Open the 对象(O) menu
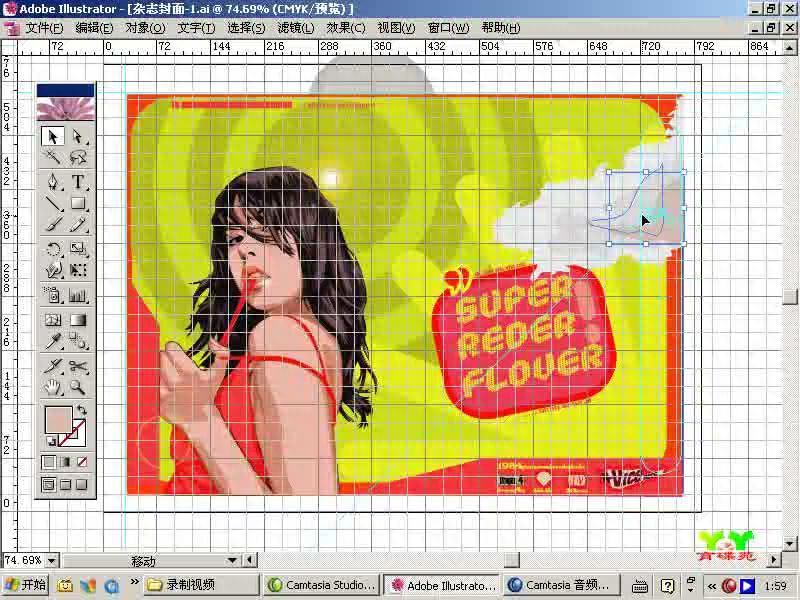This screenshot has width=800, height=600. (145, 28)
